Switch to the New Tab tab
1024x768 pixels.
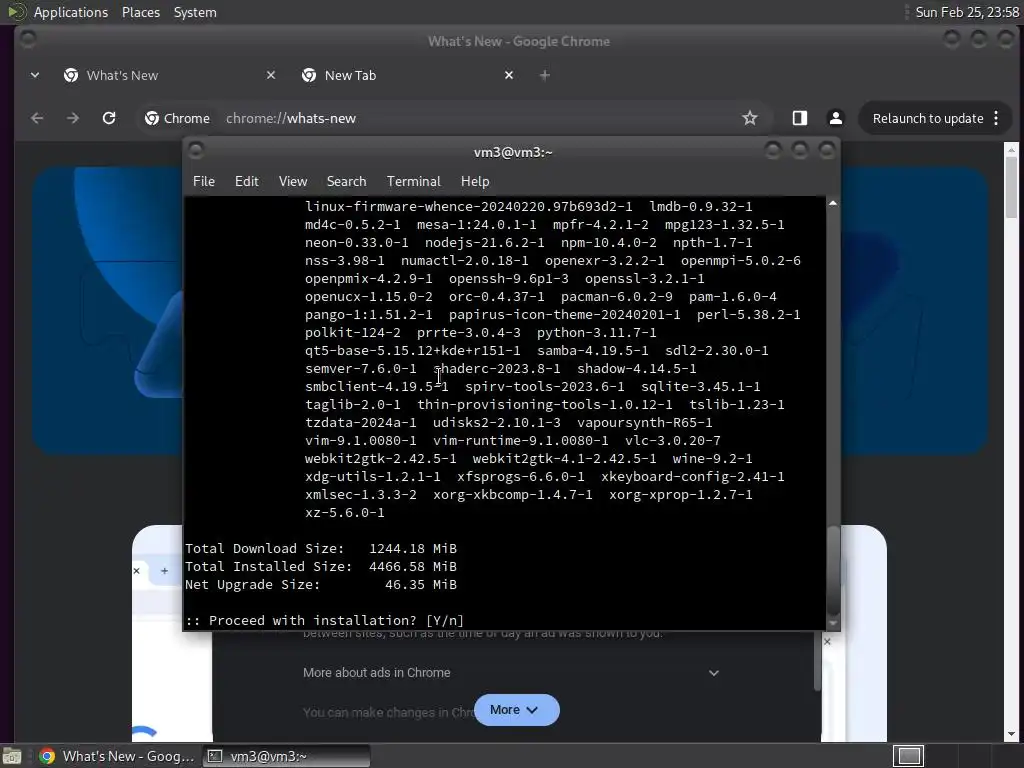click(405, 75)
